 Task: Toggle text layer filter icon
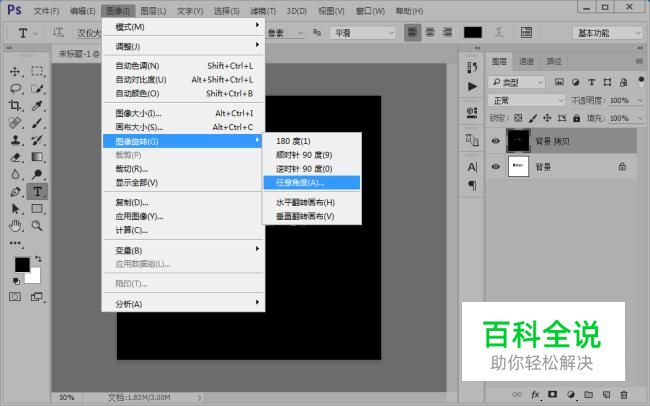coord(592,82)
